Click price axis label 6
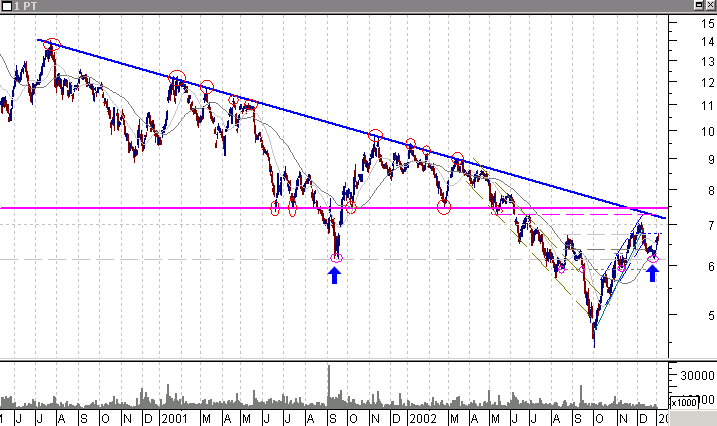 [x=711, y=266]
